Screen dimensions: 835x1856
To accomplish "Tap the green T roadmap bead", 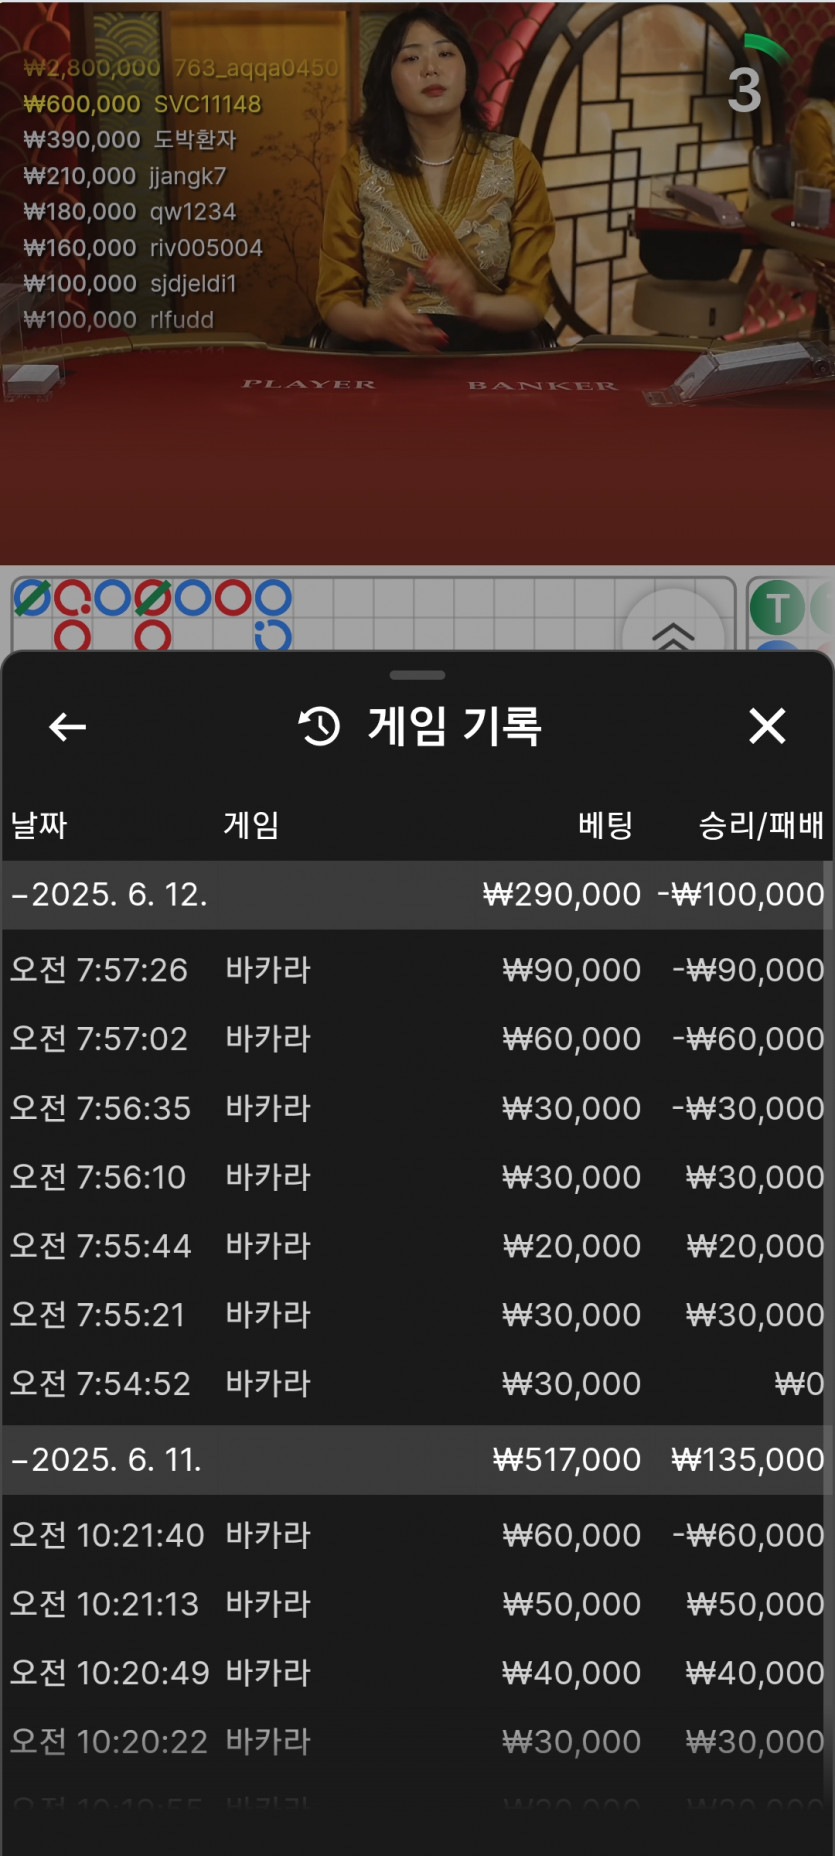I will (777, 607).
